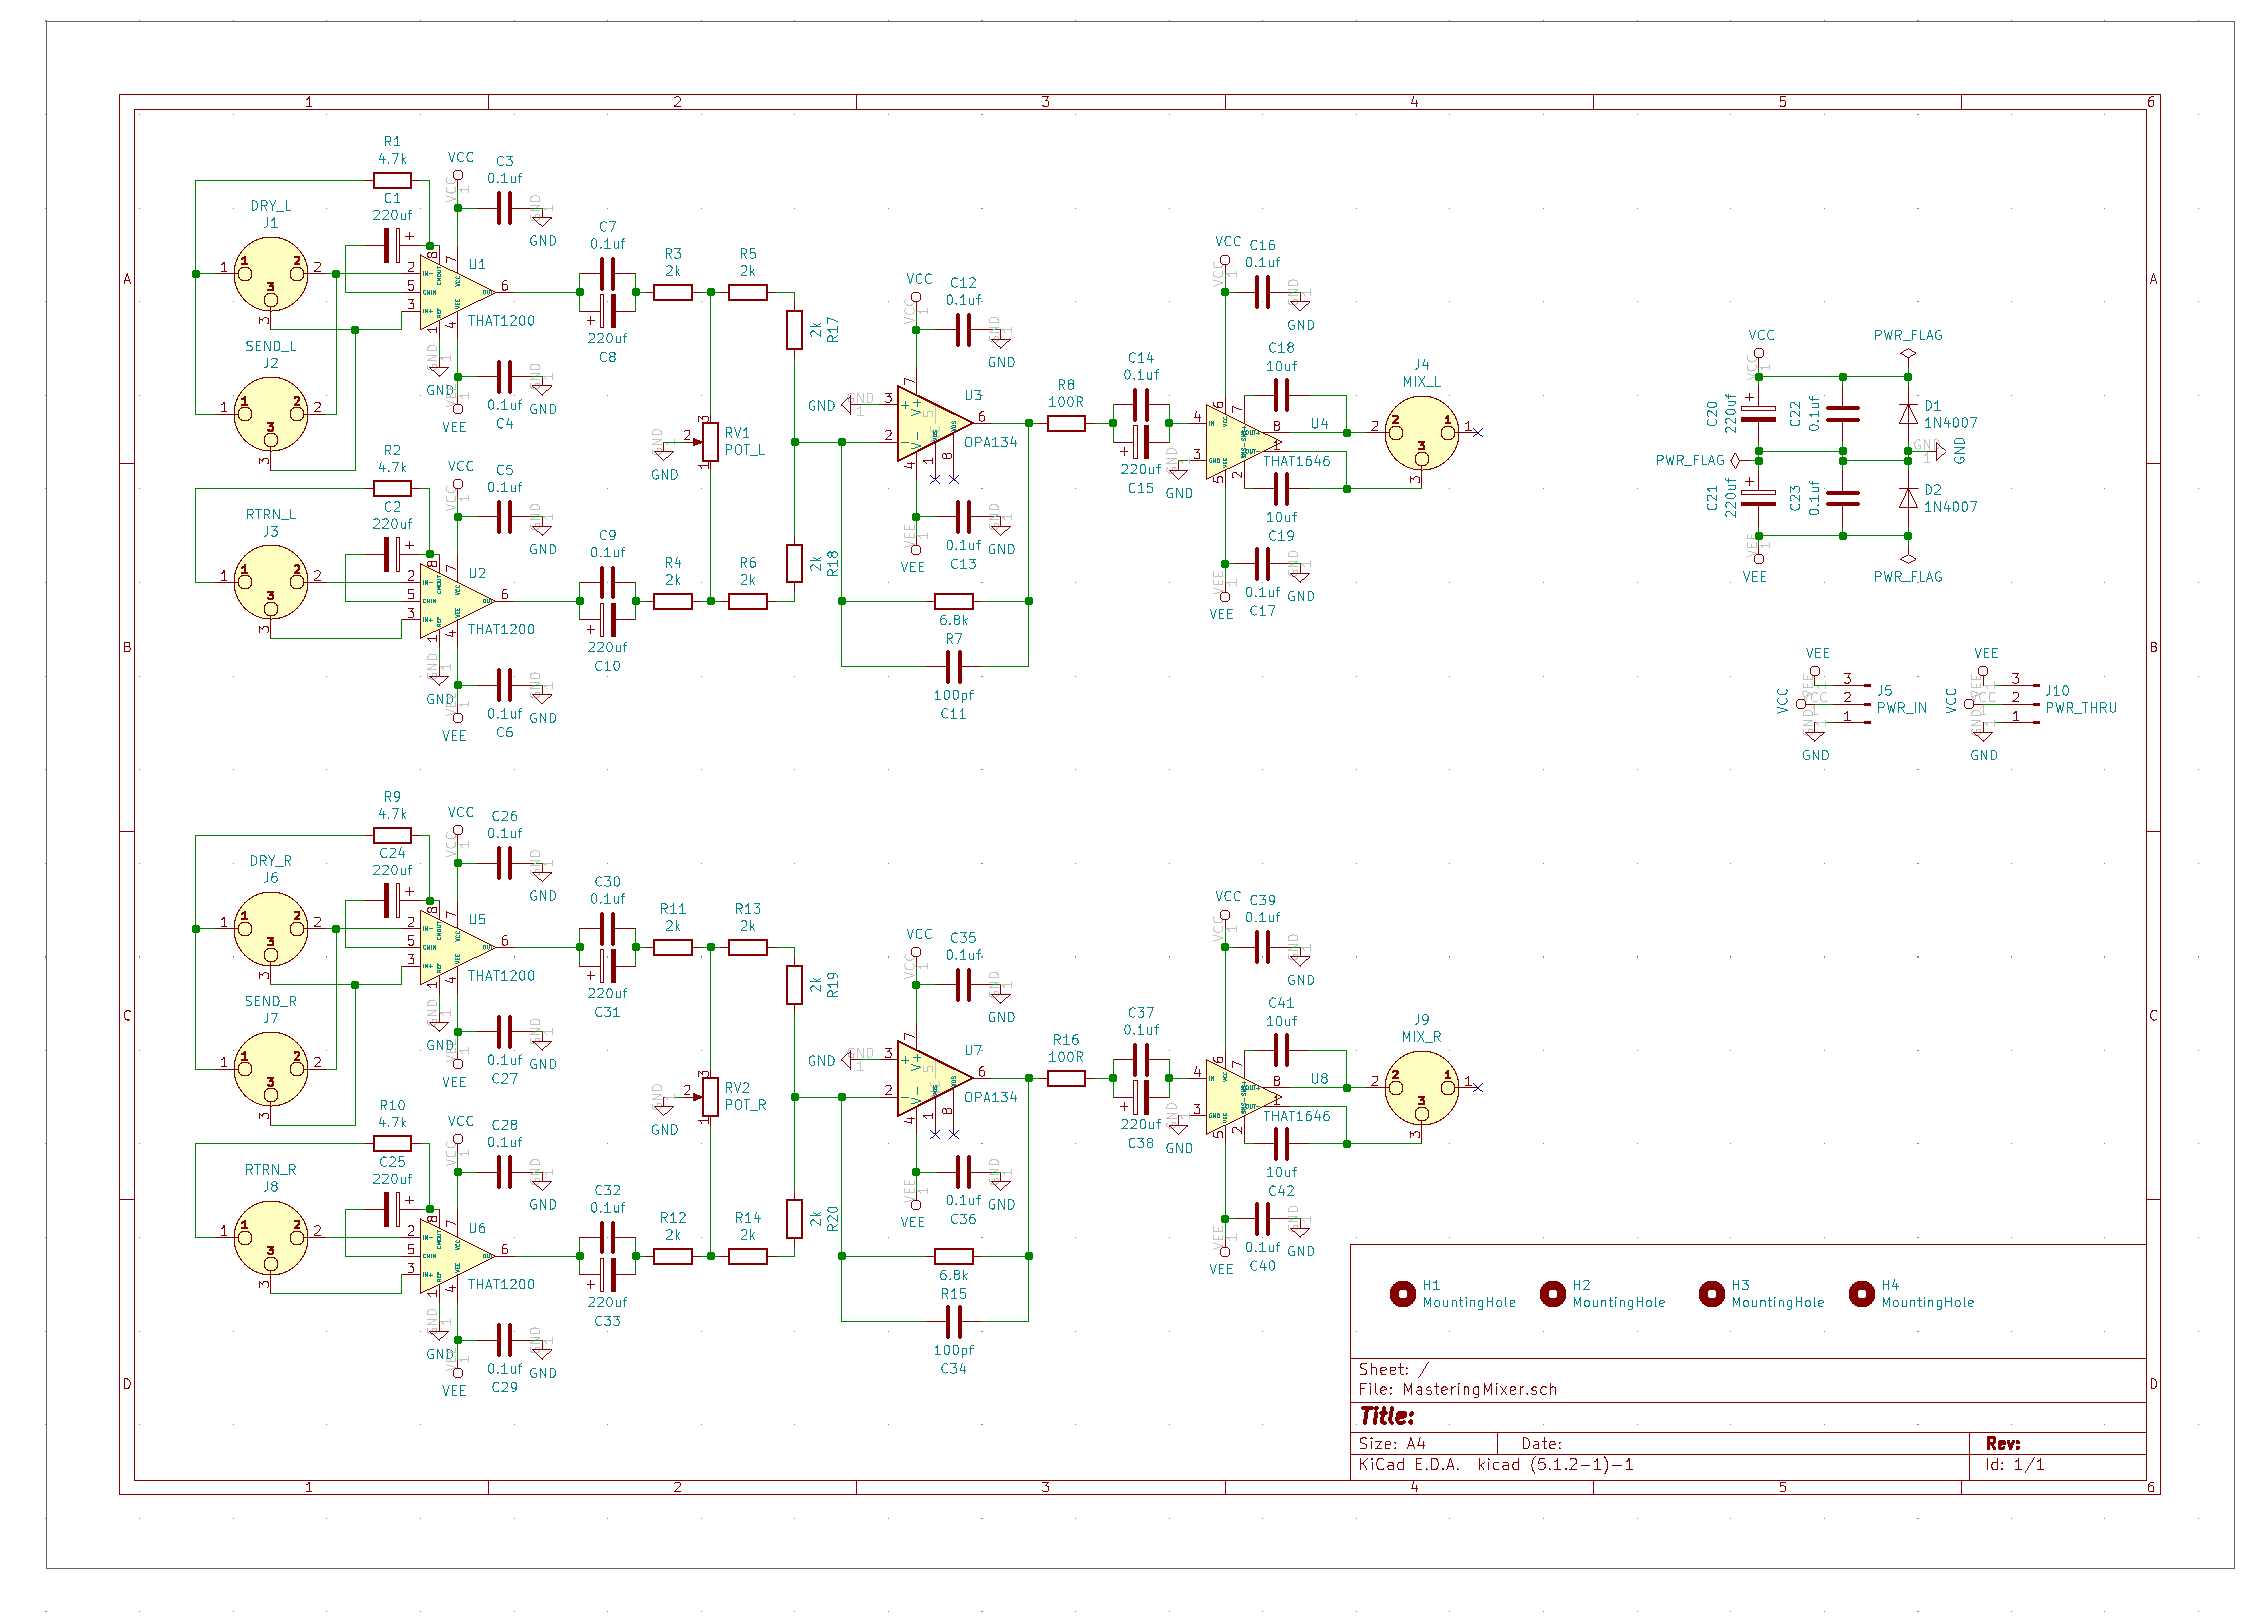
Task: Select potentiometer RV2 POT_R
Action: coord(709,1097)
